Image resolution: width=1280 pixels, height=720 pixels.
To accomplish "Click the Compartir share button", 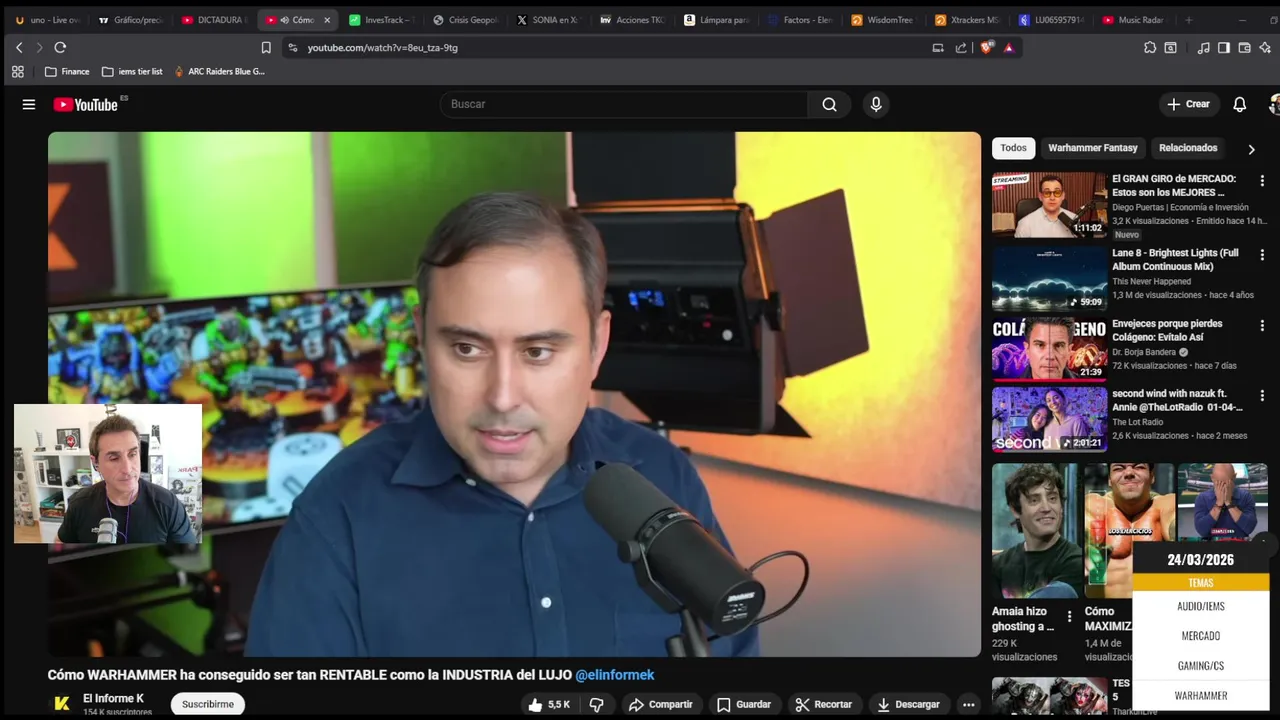I will 660,704.
